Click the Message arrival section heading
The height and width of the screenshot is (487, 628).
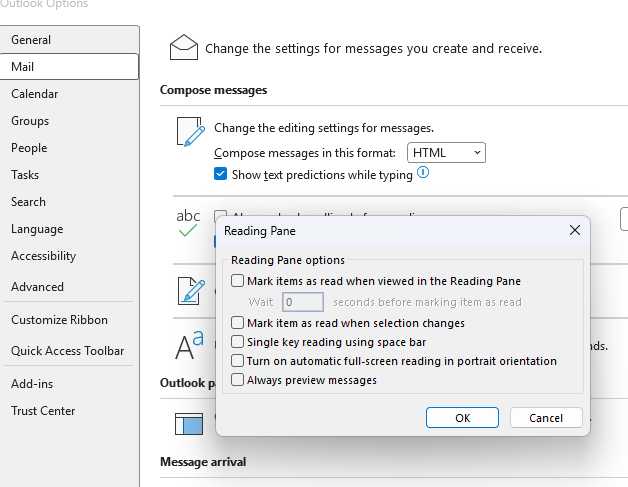pyautogui.click(x=203, y=462)
